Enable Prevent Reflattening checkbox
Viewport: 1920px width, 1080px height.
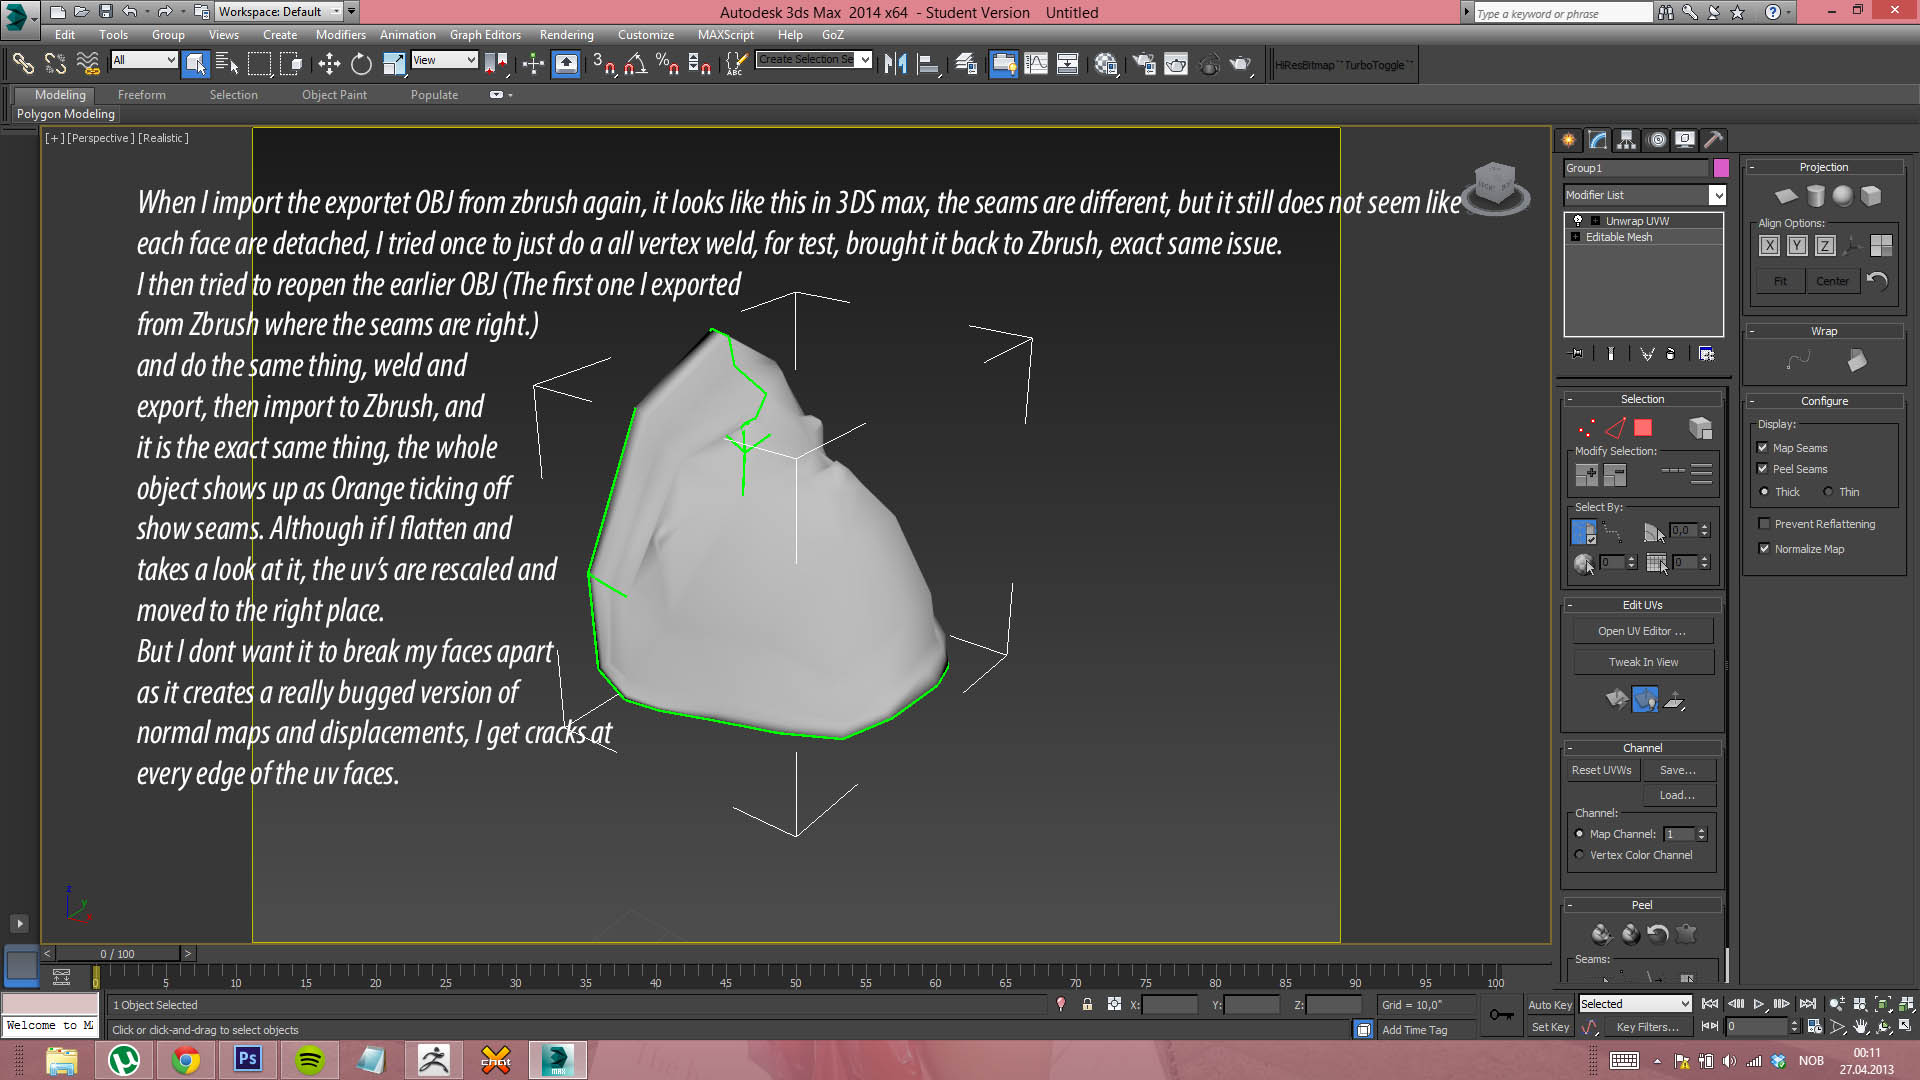coord(1765,523)
